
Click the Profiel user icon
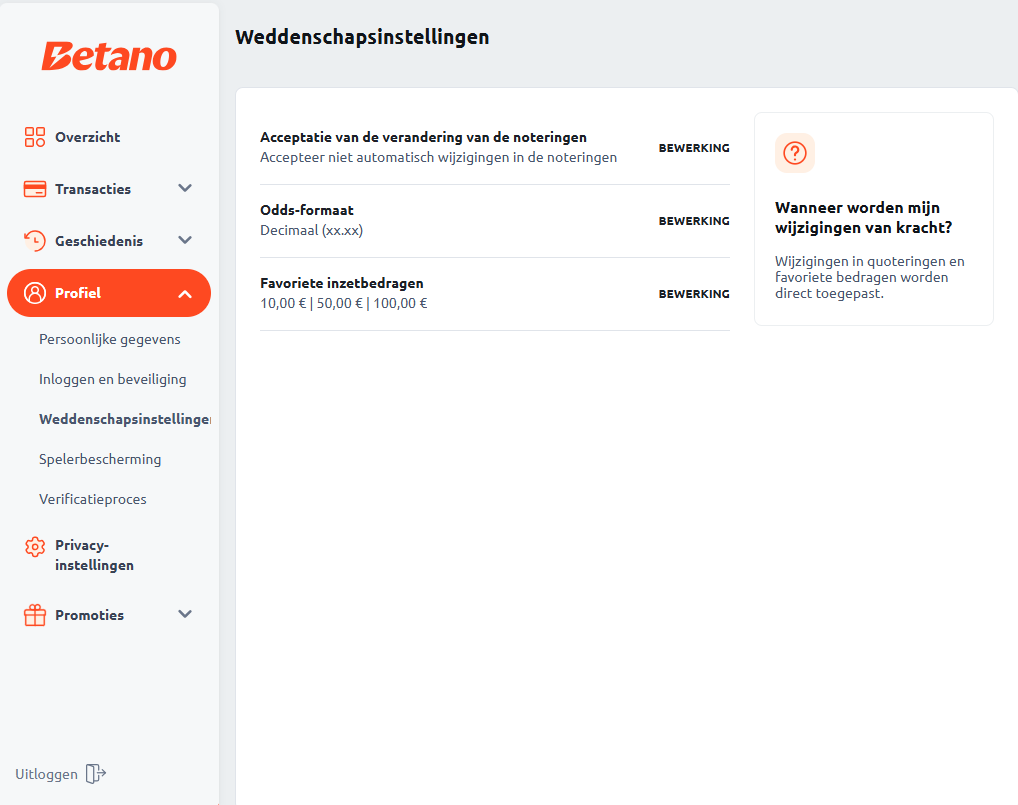[34, 293]
